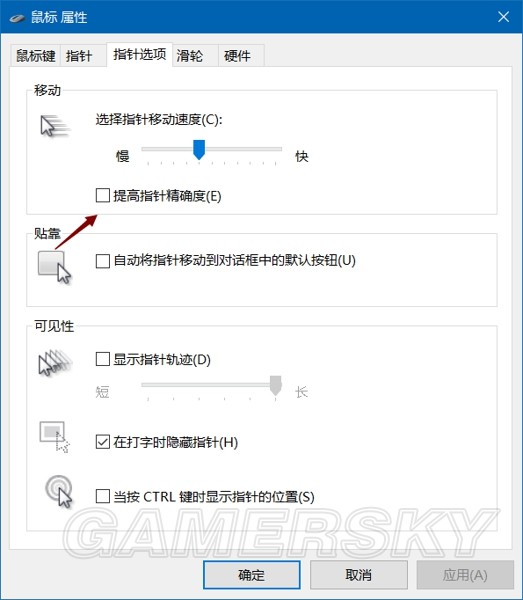Click the snap-to default button icon
This screenshot has height=600, width=523.
click(54, 267)
